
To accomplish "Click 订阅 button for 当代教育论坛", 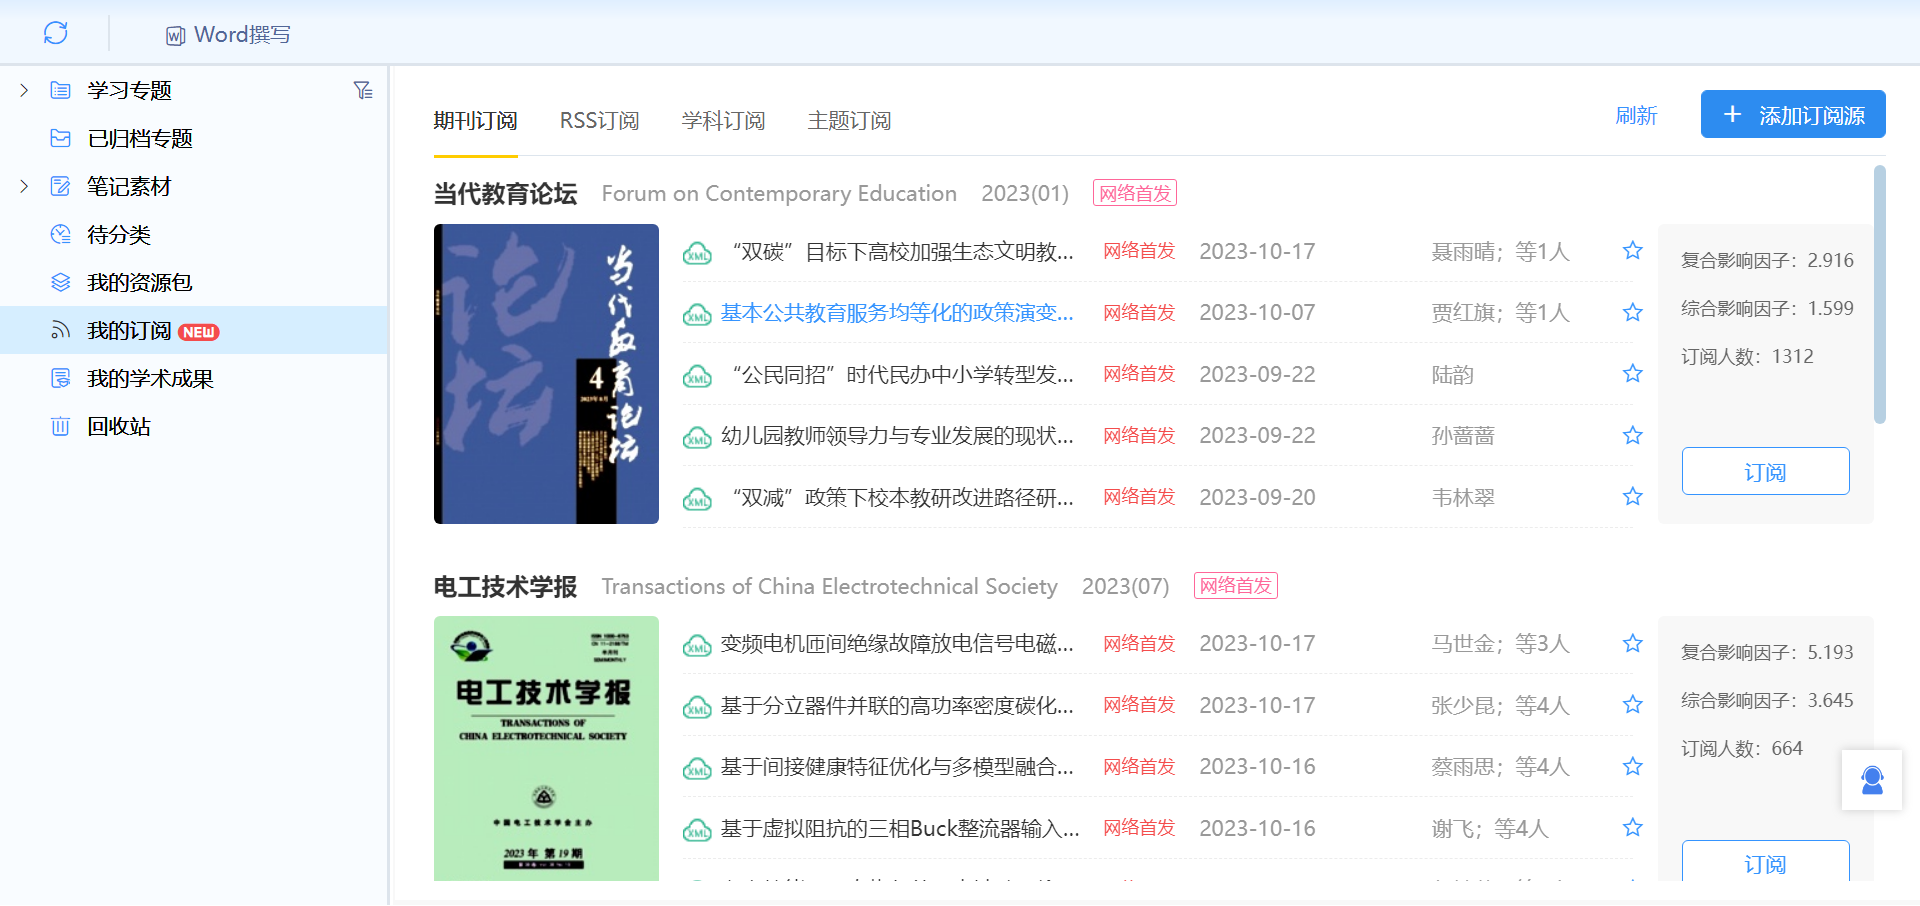I will (1765, 471).
